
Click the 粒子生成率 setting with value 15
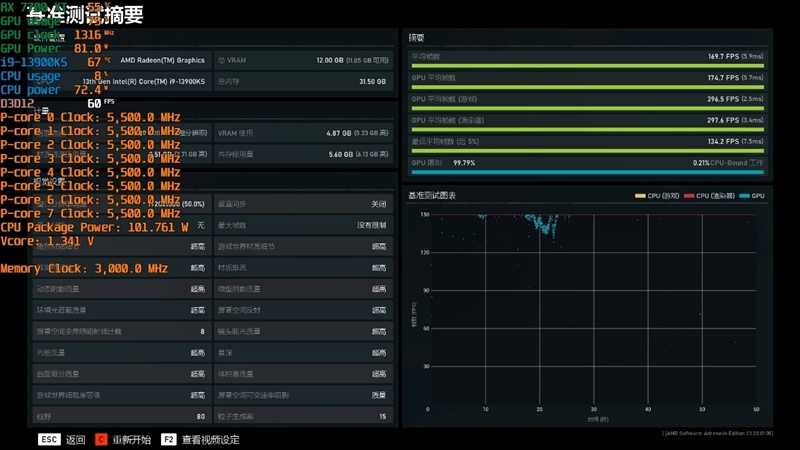(x=302, y=416)
